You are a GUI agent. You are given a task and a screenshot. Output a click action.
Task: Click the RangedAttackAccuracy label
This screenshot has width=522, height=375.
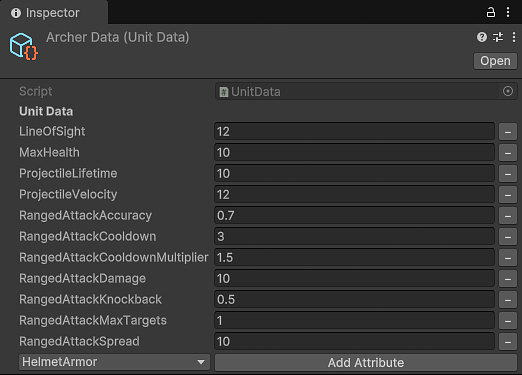coord(85,215)
